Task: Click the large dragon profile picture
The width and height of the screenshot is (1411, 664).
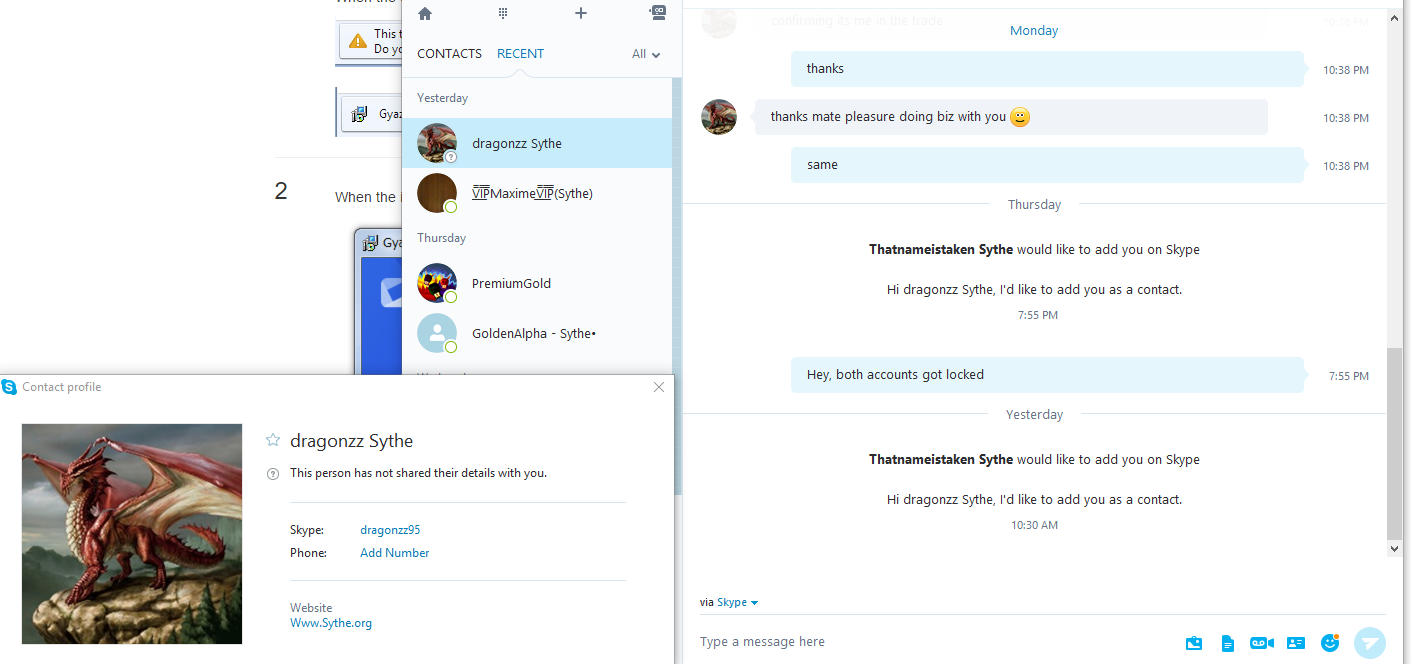Action: 132,534
